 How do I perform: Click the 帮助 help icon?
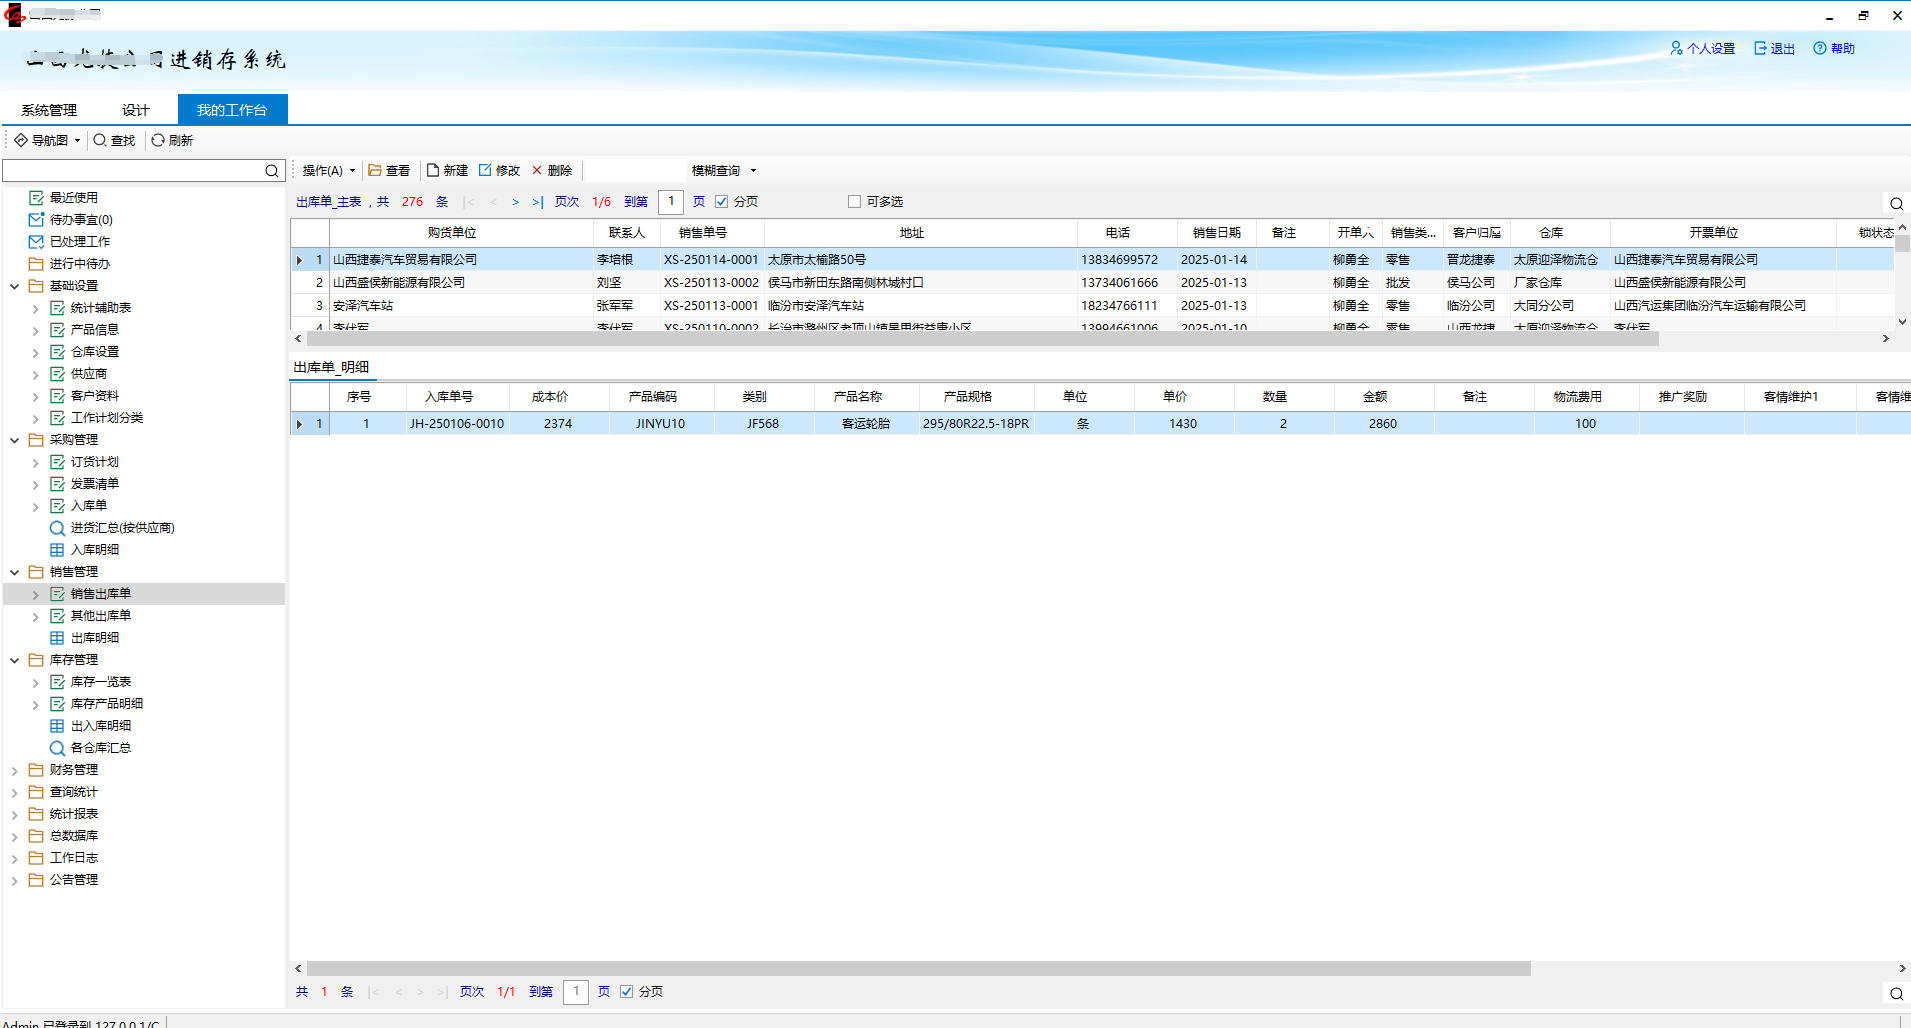1820,48
